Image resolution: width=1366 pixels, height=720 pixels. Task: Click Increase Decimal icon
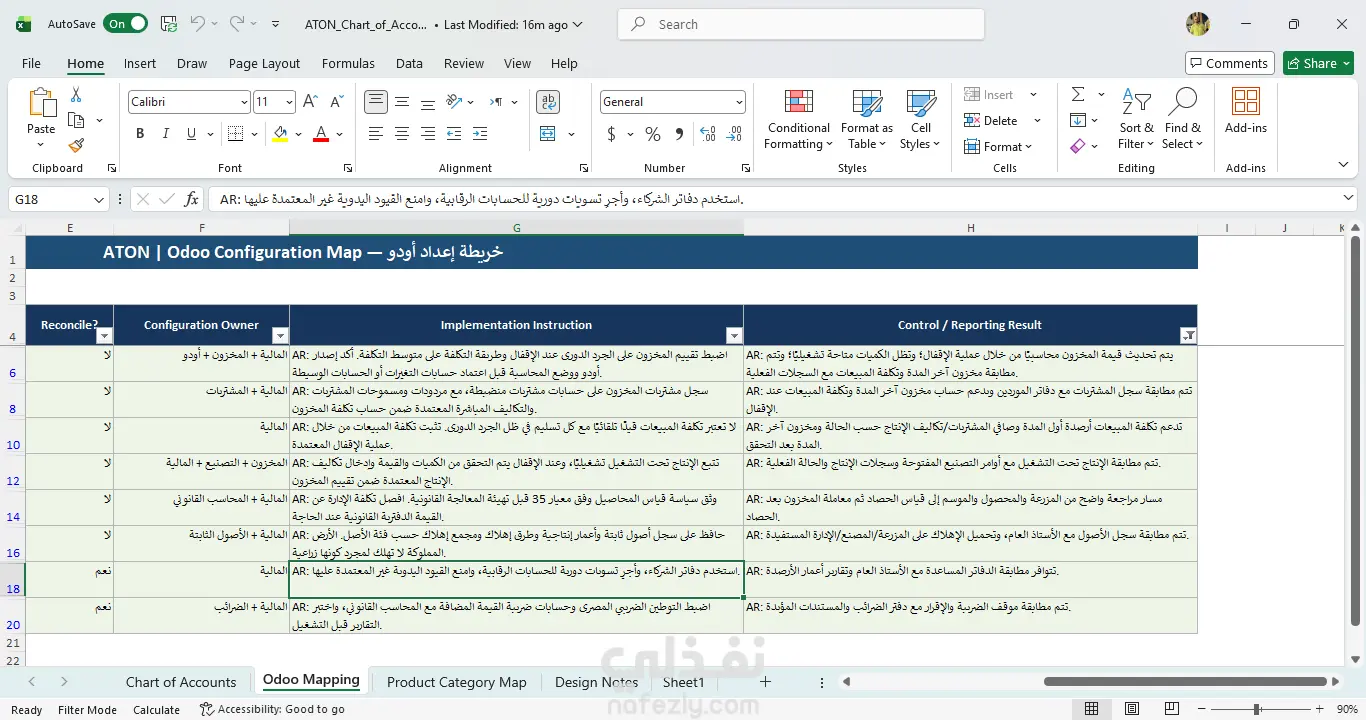(708, 134)
